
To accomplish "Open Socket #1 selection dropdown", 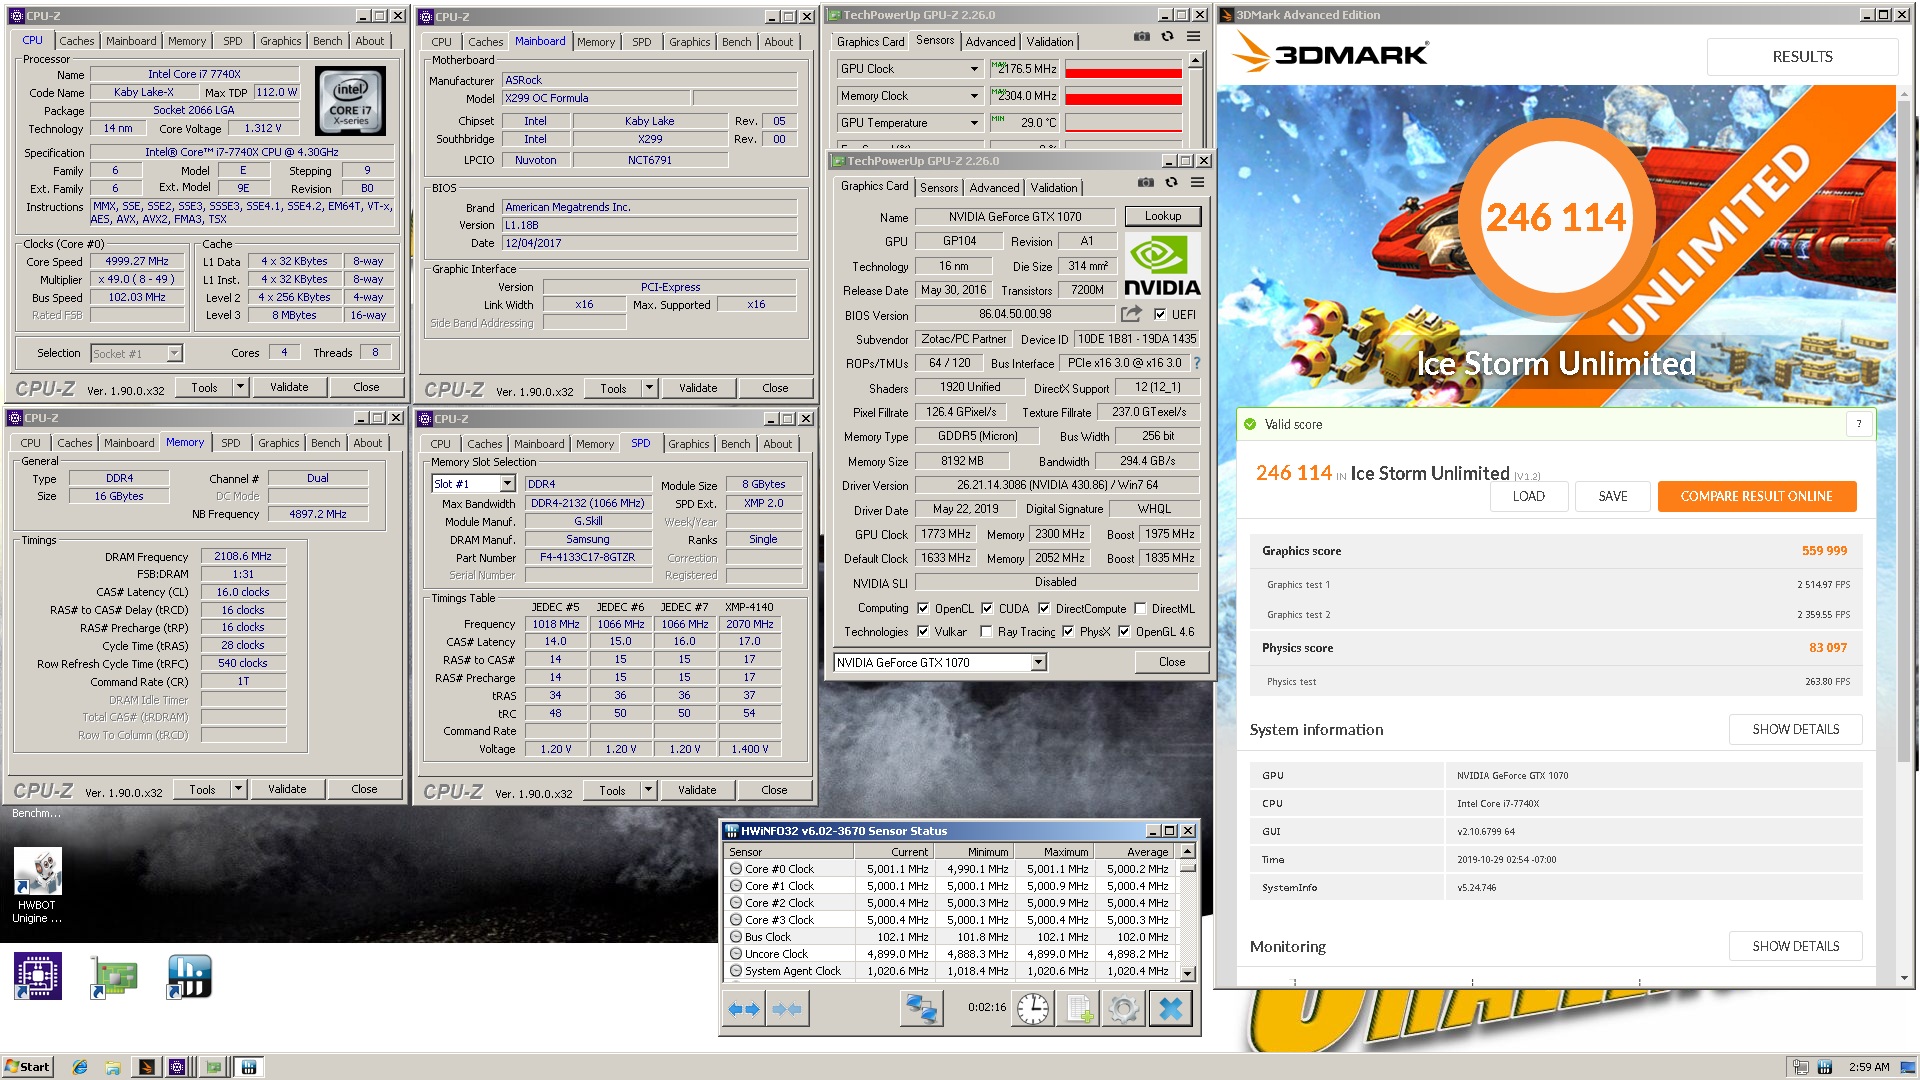I will pyautogui.click(x=136, y=353).
